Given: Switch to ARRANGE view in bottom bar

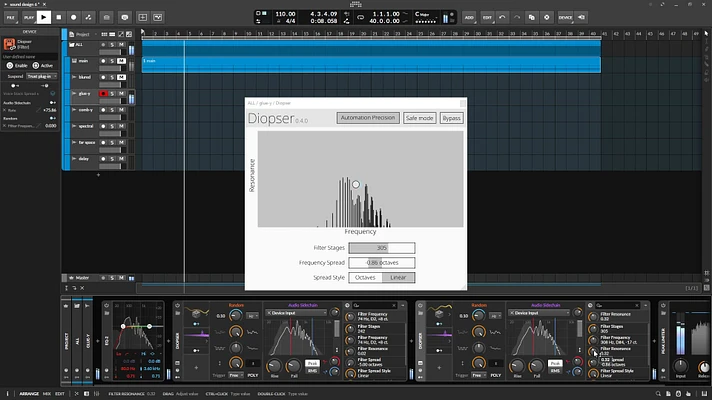Looking at the screenshot, I should click(x=29, y=394).
